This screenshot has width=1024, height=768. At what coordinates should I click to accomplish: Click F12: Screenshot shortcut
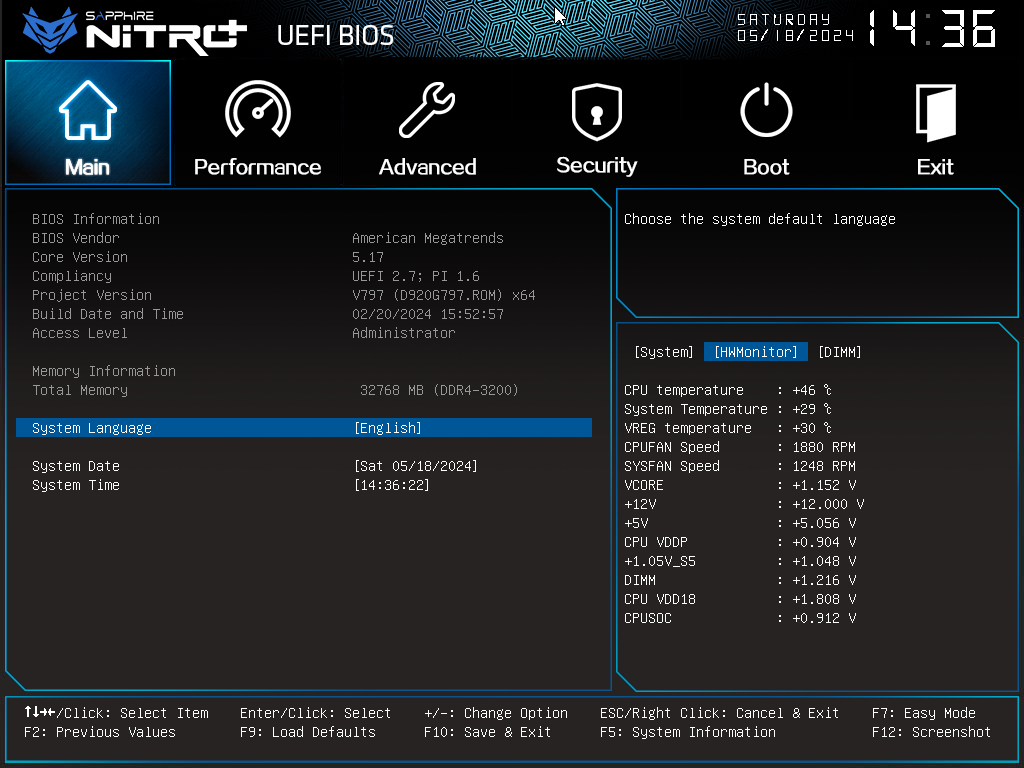point(931,732)
